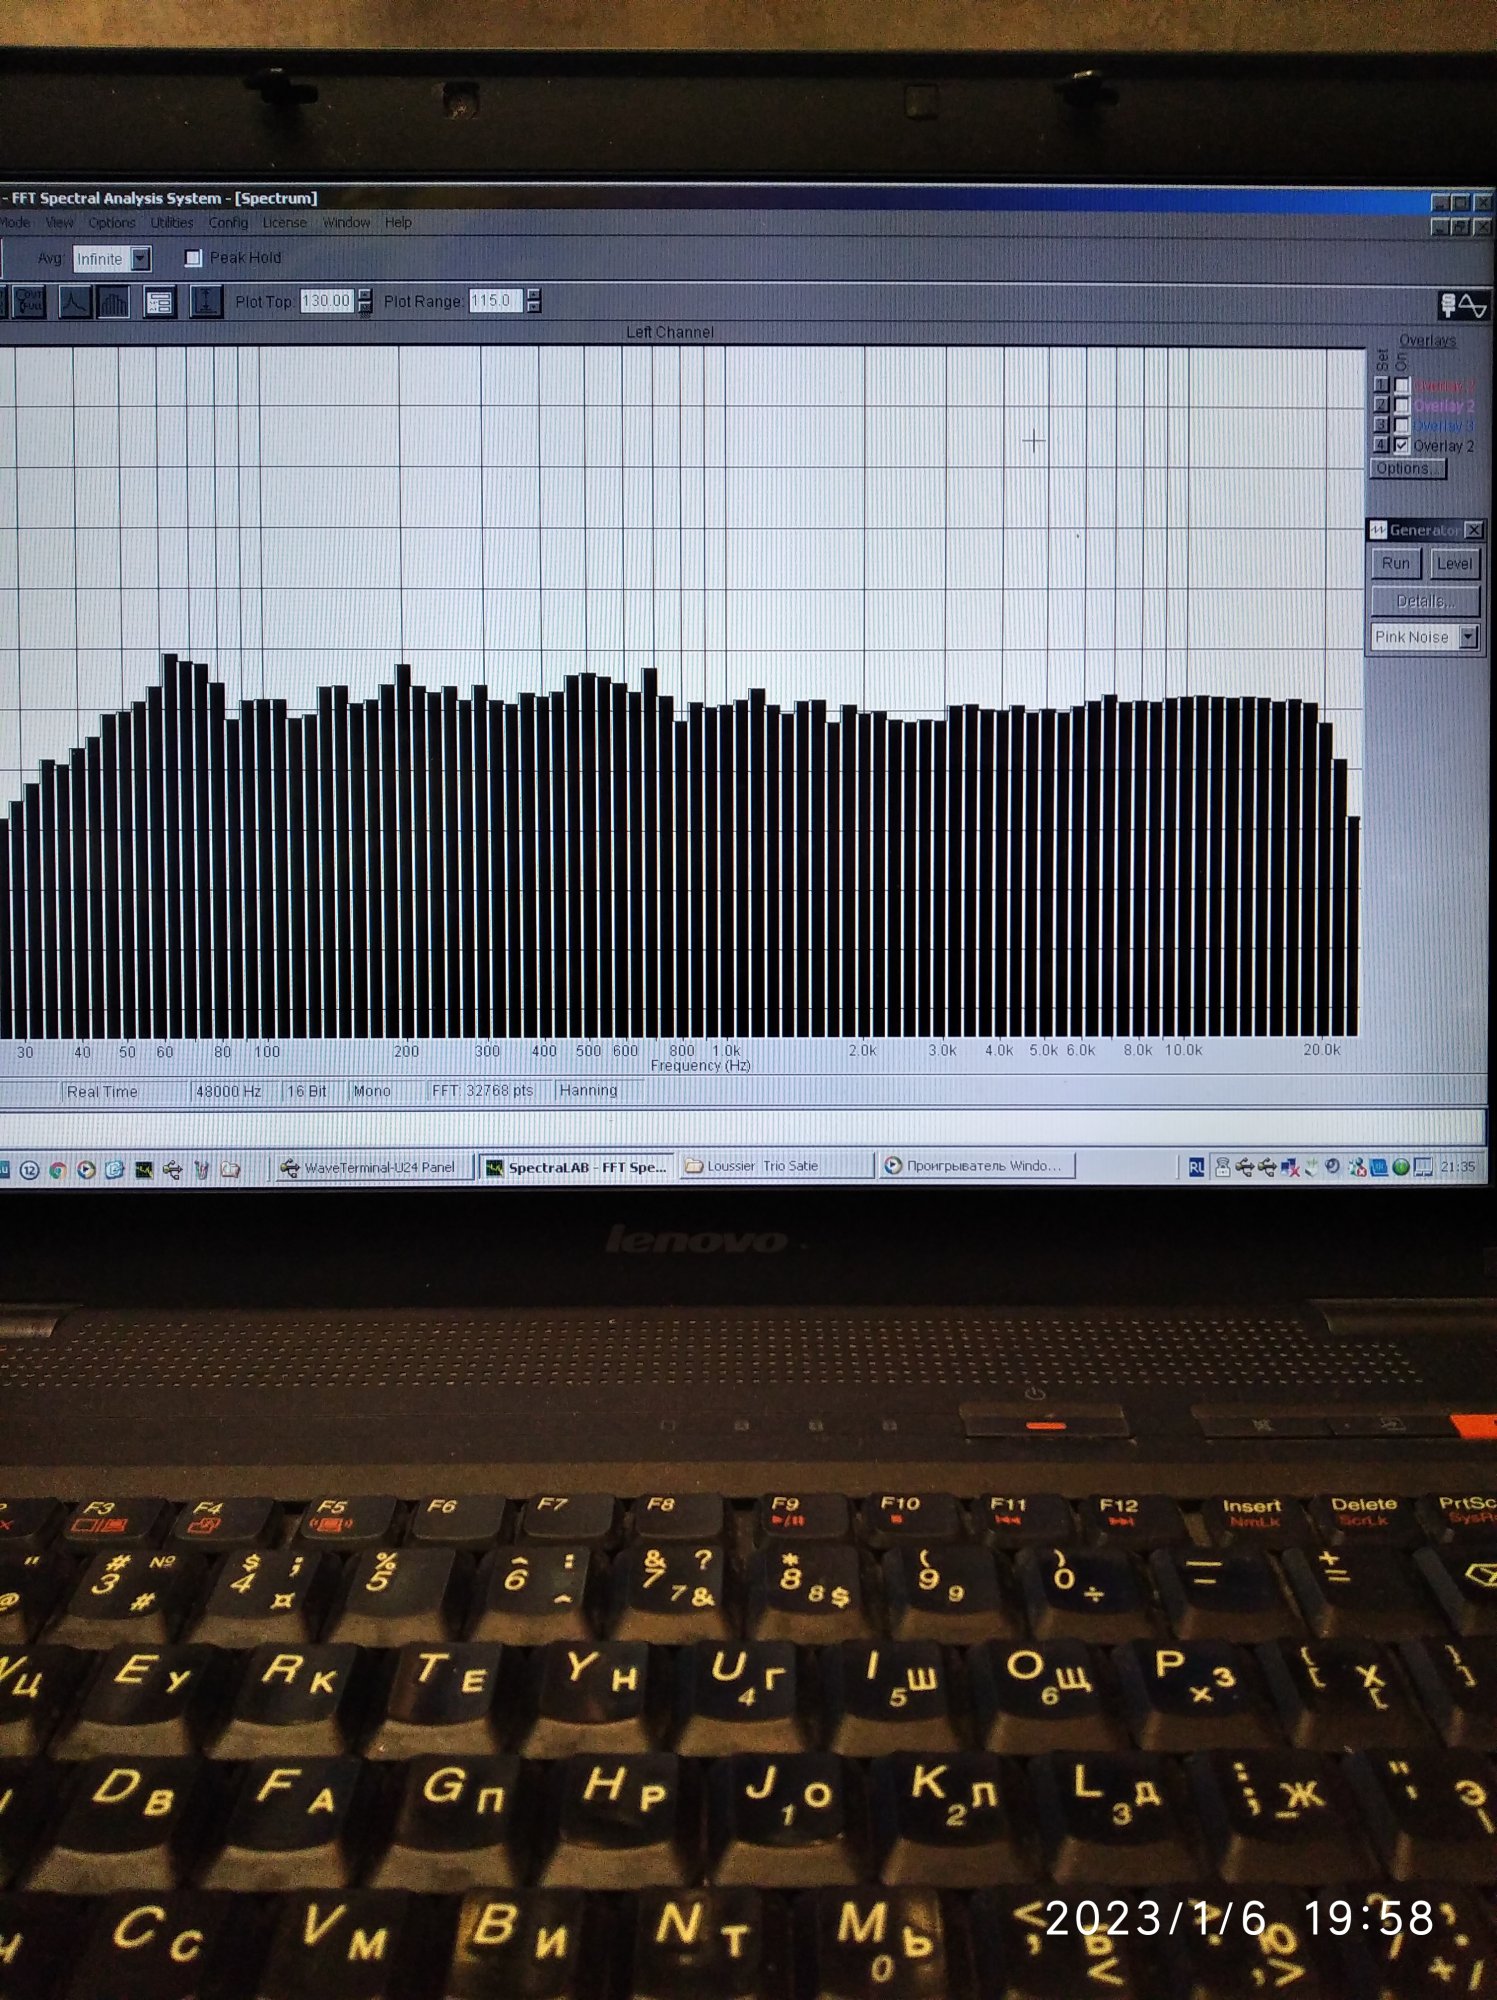Click the Plot Range value field
This screenshot has width=1497, height=2000.
click(495, 301)
